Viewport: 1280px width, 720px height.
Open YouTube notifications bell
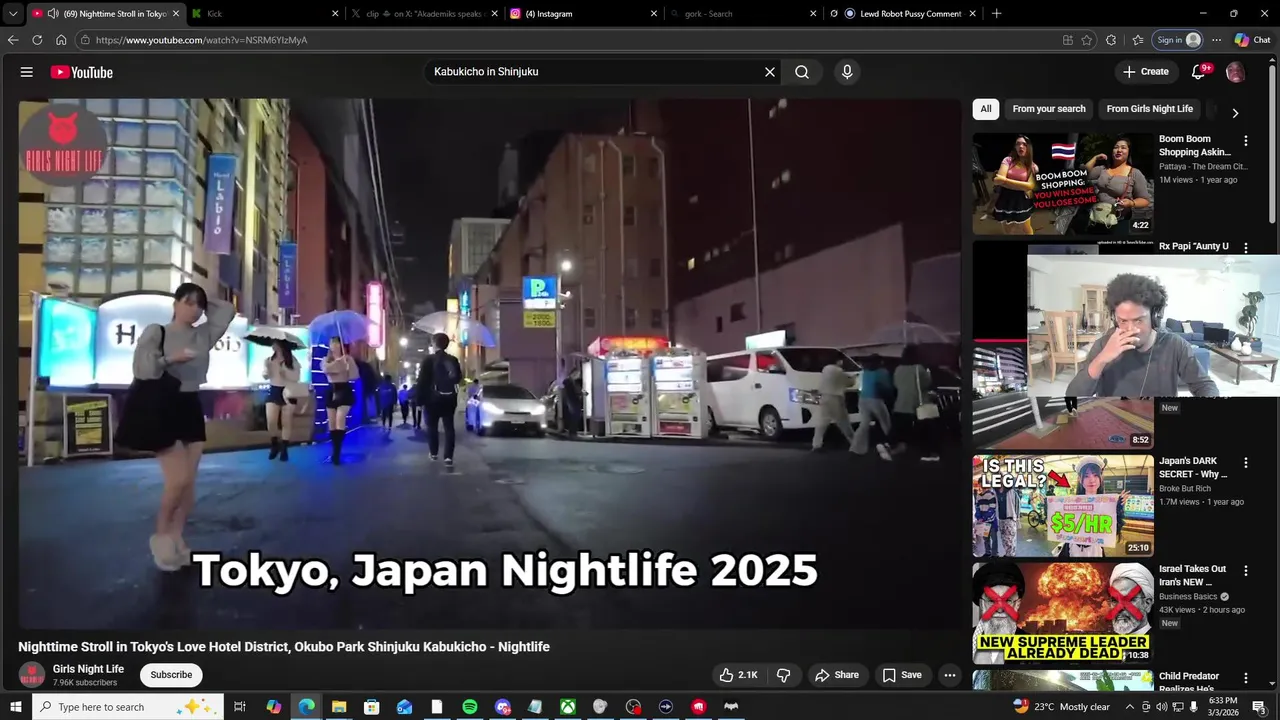point(1199,72)
